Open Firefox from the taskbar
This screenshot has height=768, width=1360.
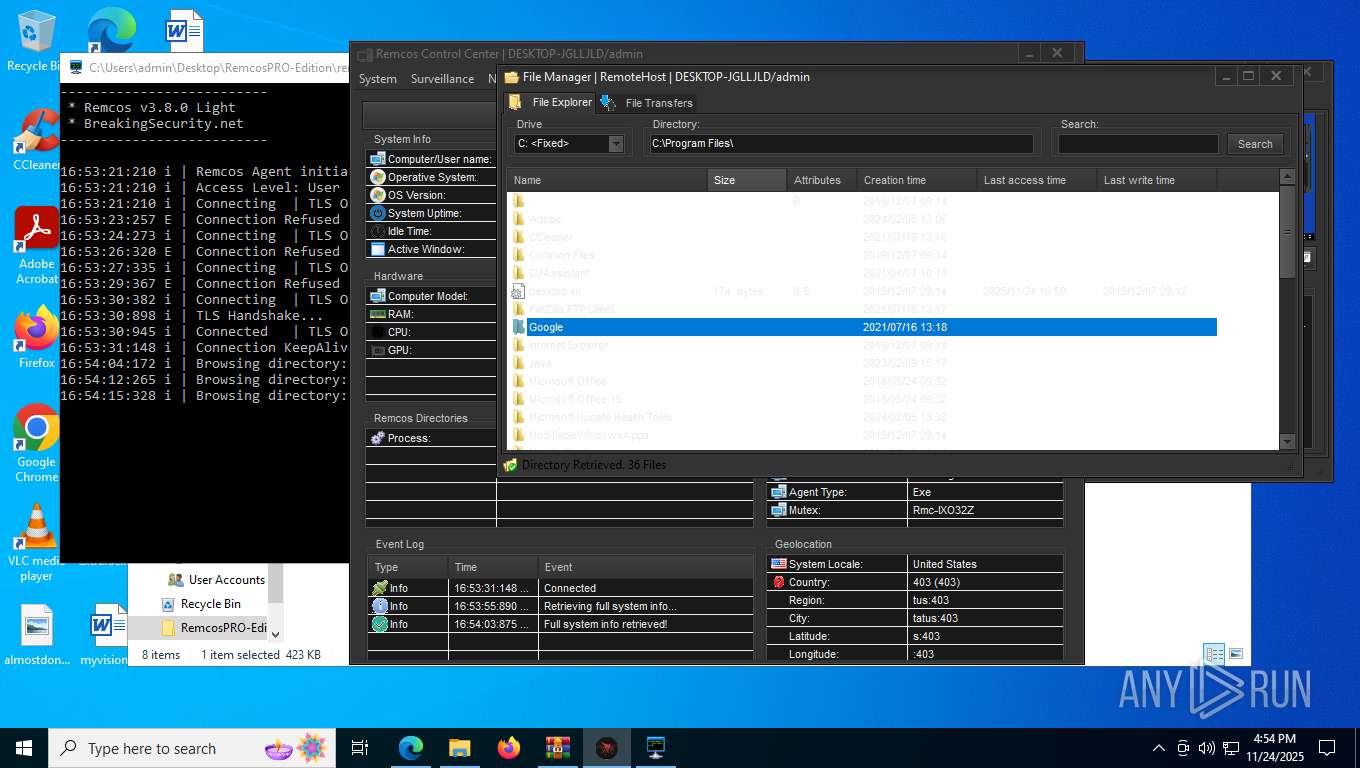point(509,748)
